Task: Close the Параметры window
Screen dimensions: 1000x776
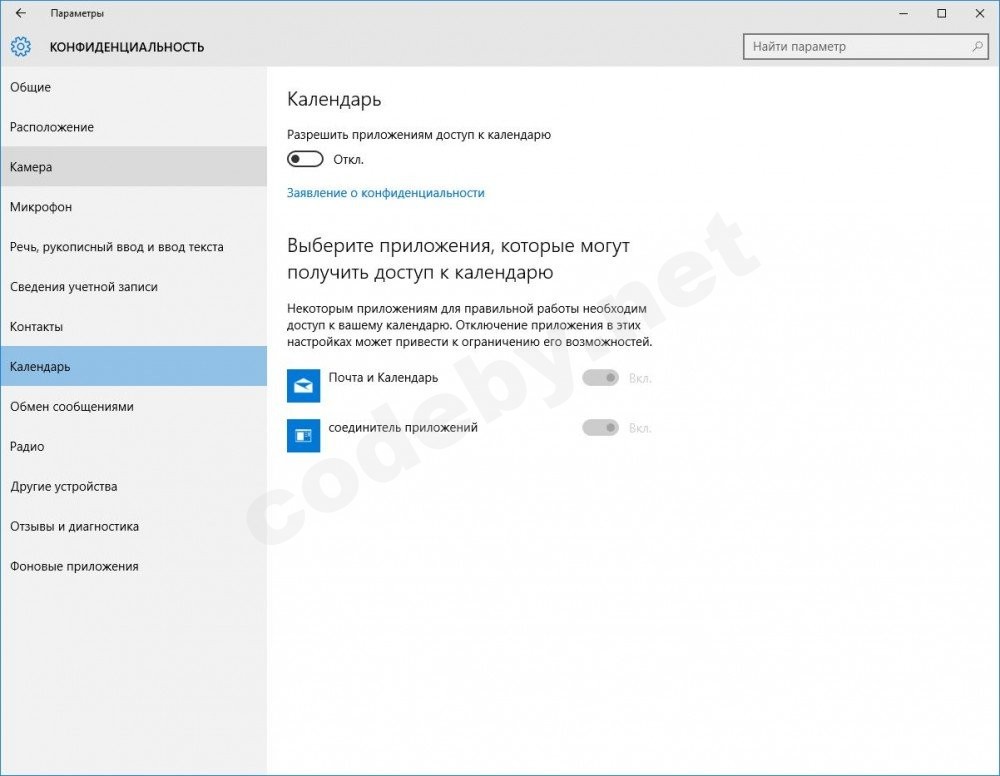Action: coord(980,13)
